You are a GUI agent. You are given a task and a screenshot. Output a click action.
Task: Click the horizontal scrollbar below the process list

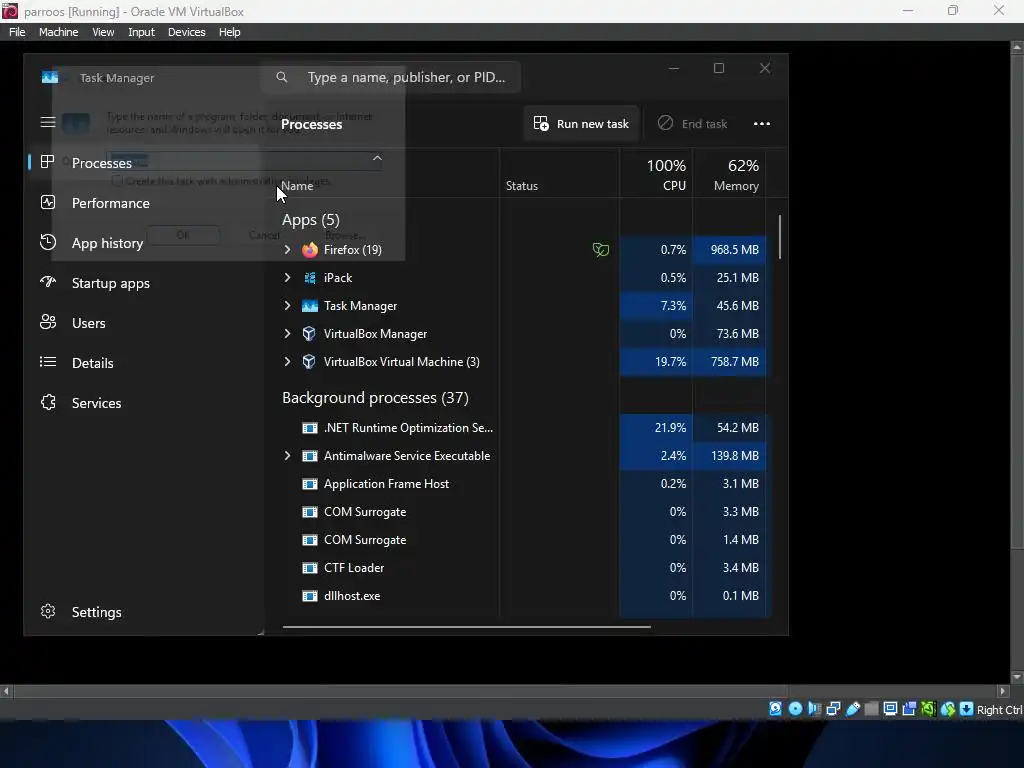click(x=466, y=626)
